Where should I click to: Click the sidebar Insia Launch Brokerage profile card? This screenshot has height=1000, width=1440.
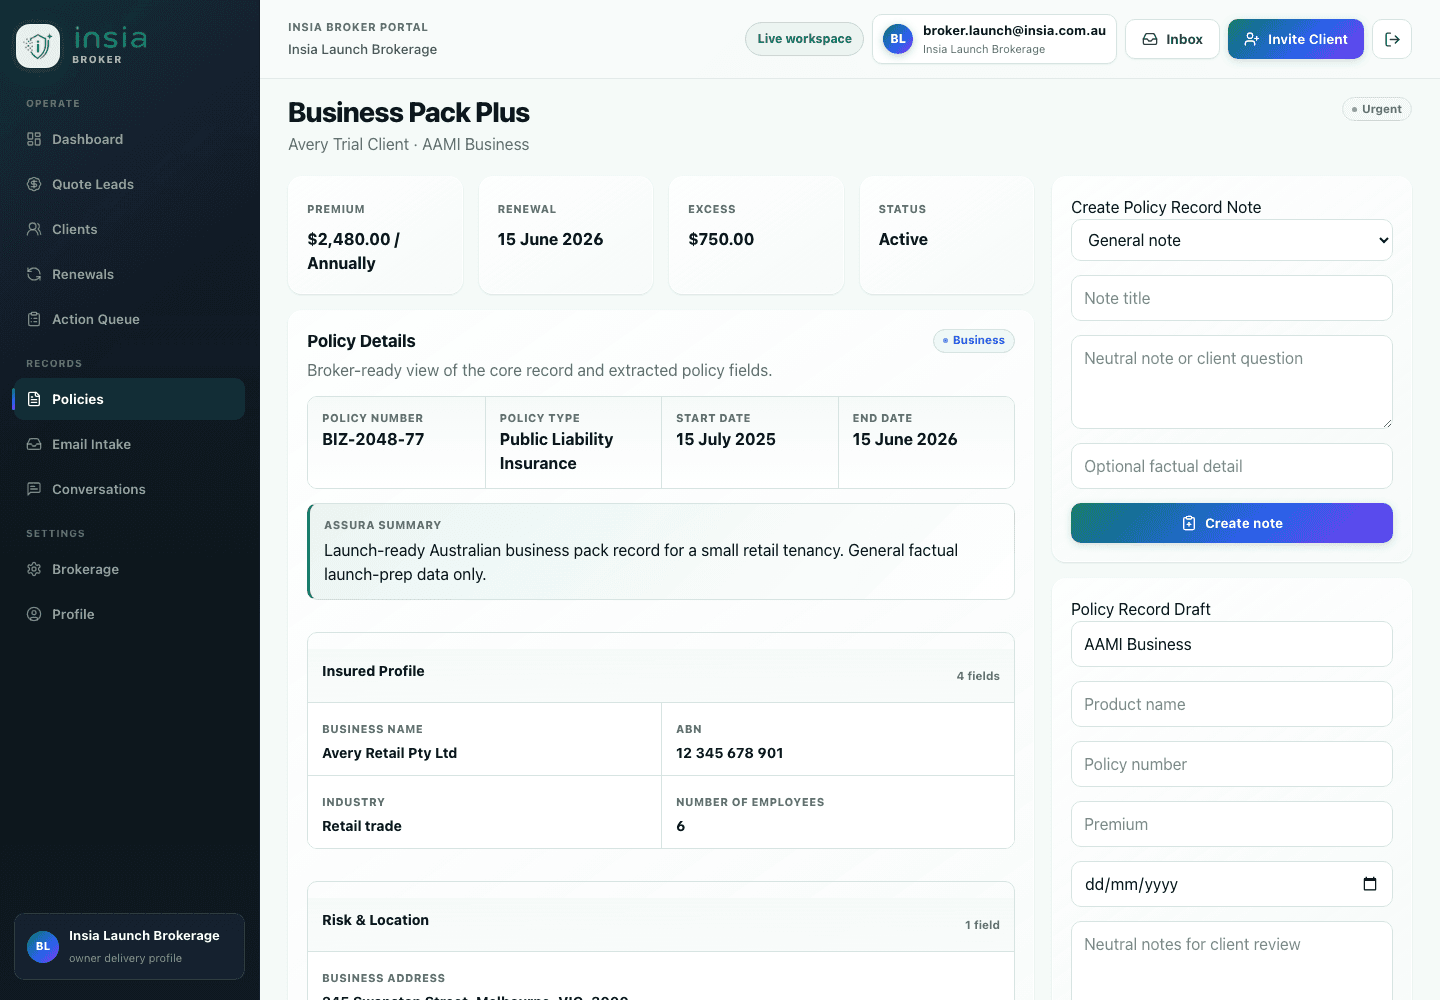coord(129,946)
